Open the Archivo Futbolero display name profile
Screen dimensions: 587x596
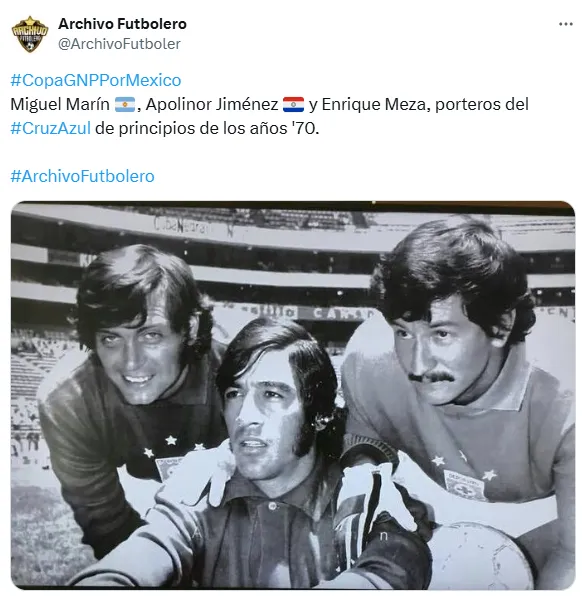122,24
